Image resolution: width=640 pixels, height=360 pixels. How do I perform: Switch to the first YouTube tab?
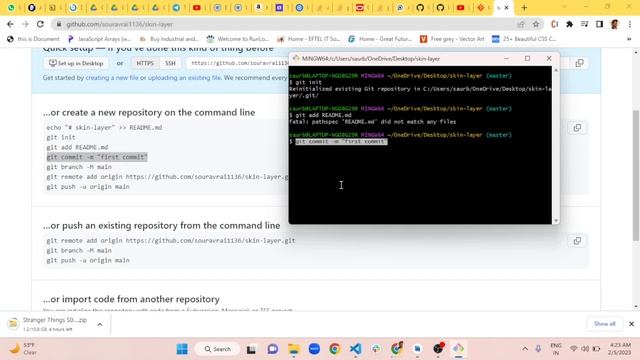coord(196,7)
